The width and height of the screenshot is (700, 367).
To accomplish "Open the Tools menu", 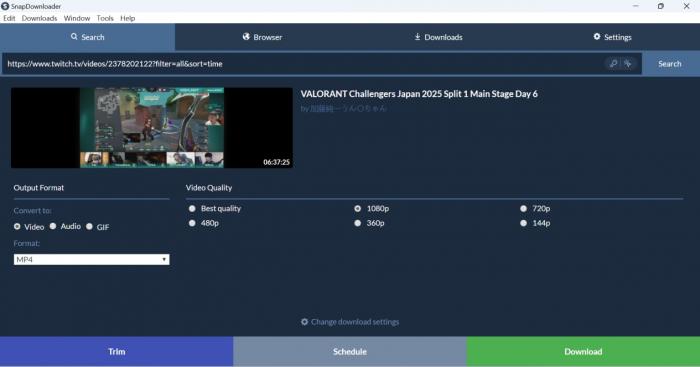I will click(x=105, y=18).
